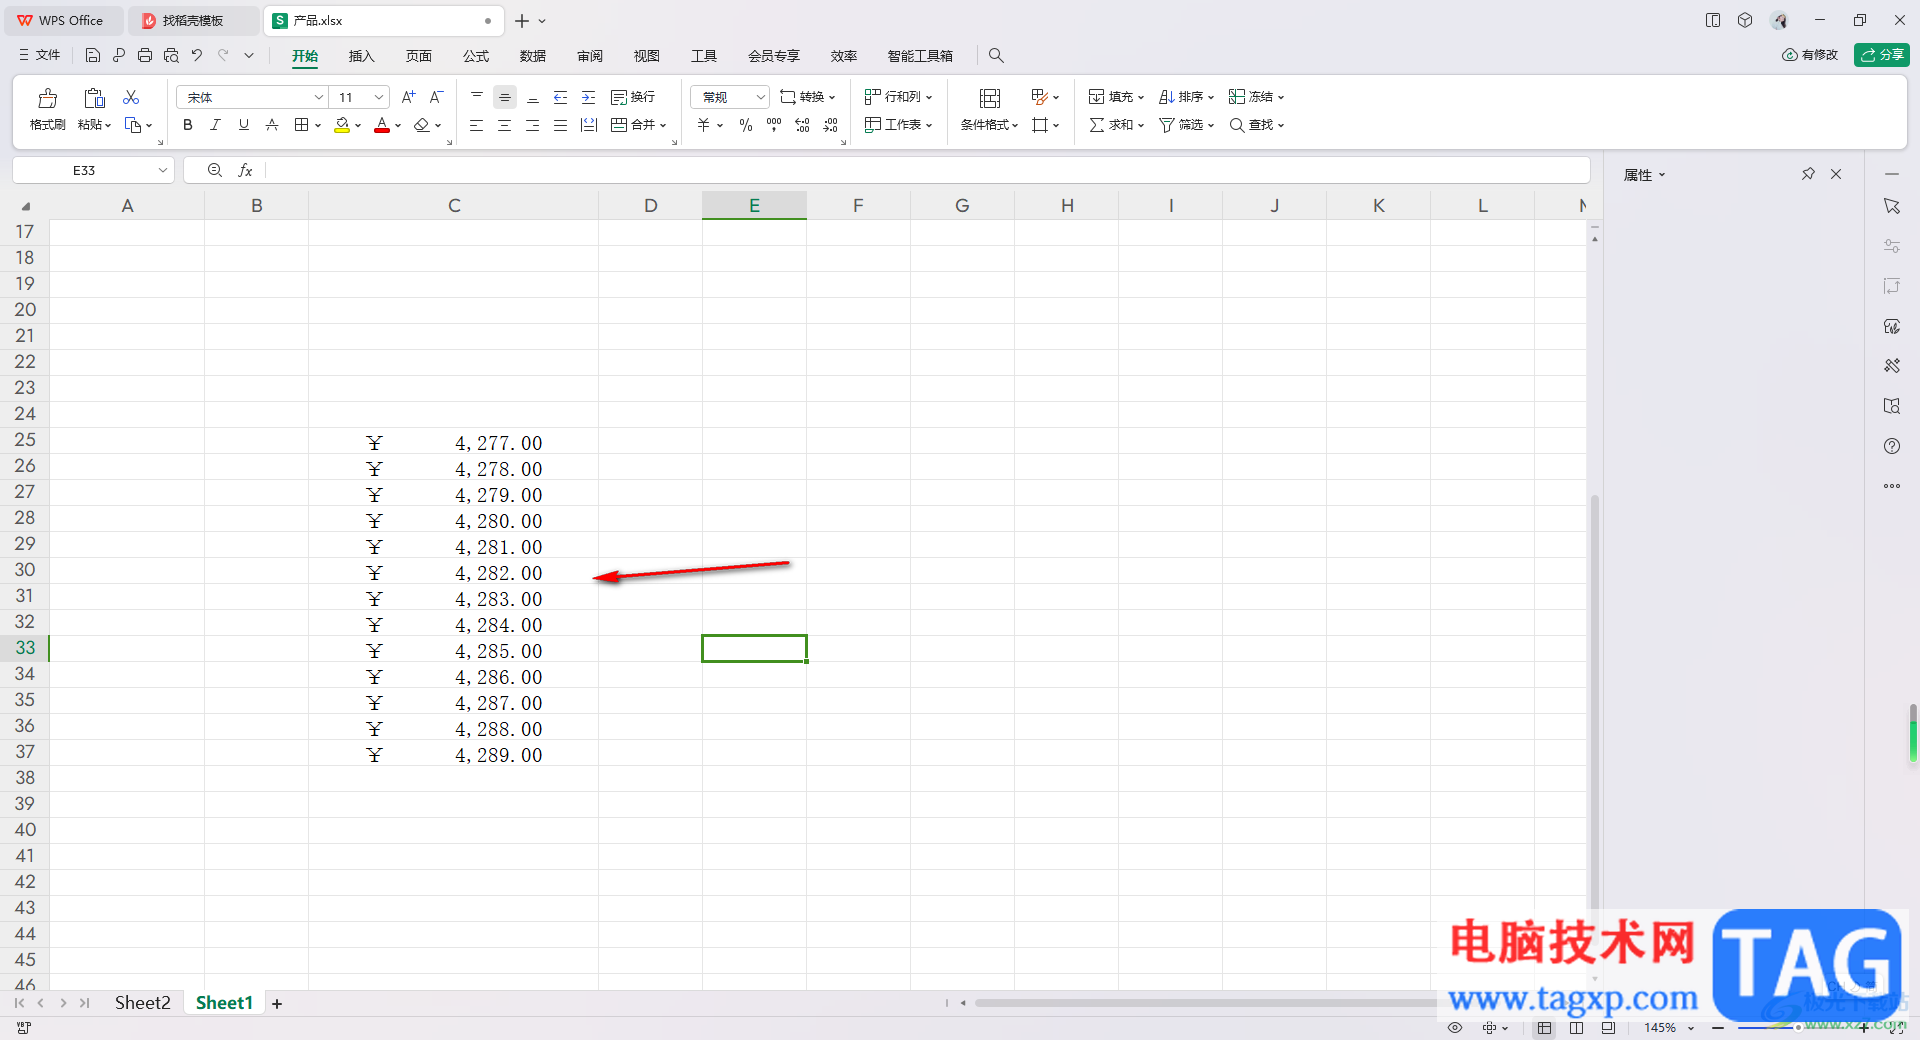1920x1040 pixels.
Task: Open the 插入 (Insert) ribbon tab
Action: coord(361,56)
